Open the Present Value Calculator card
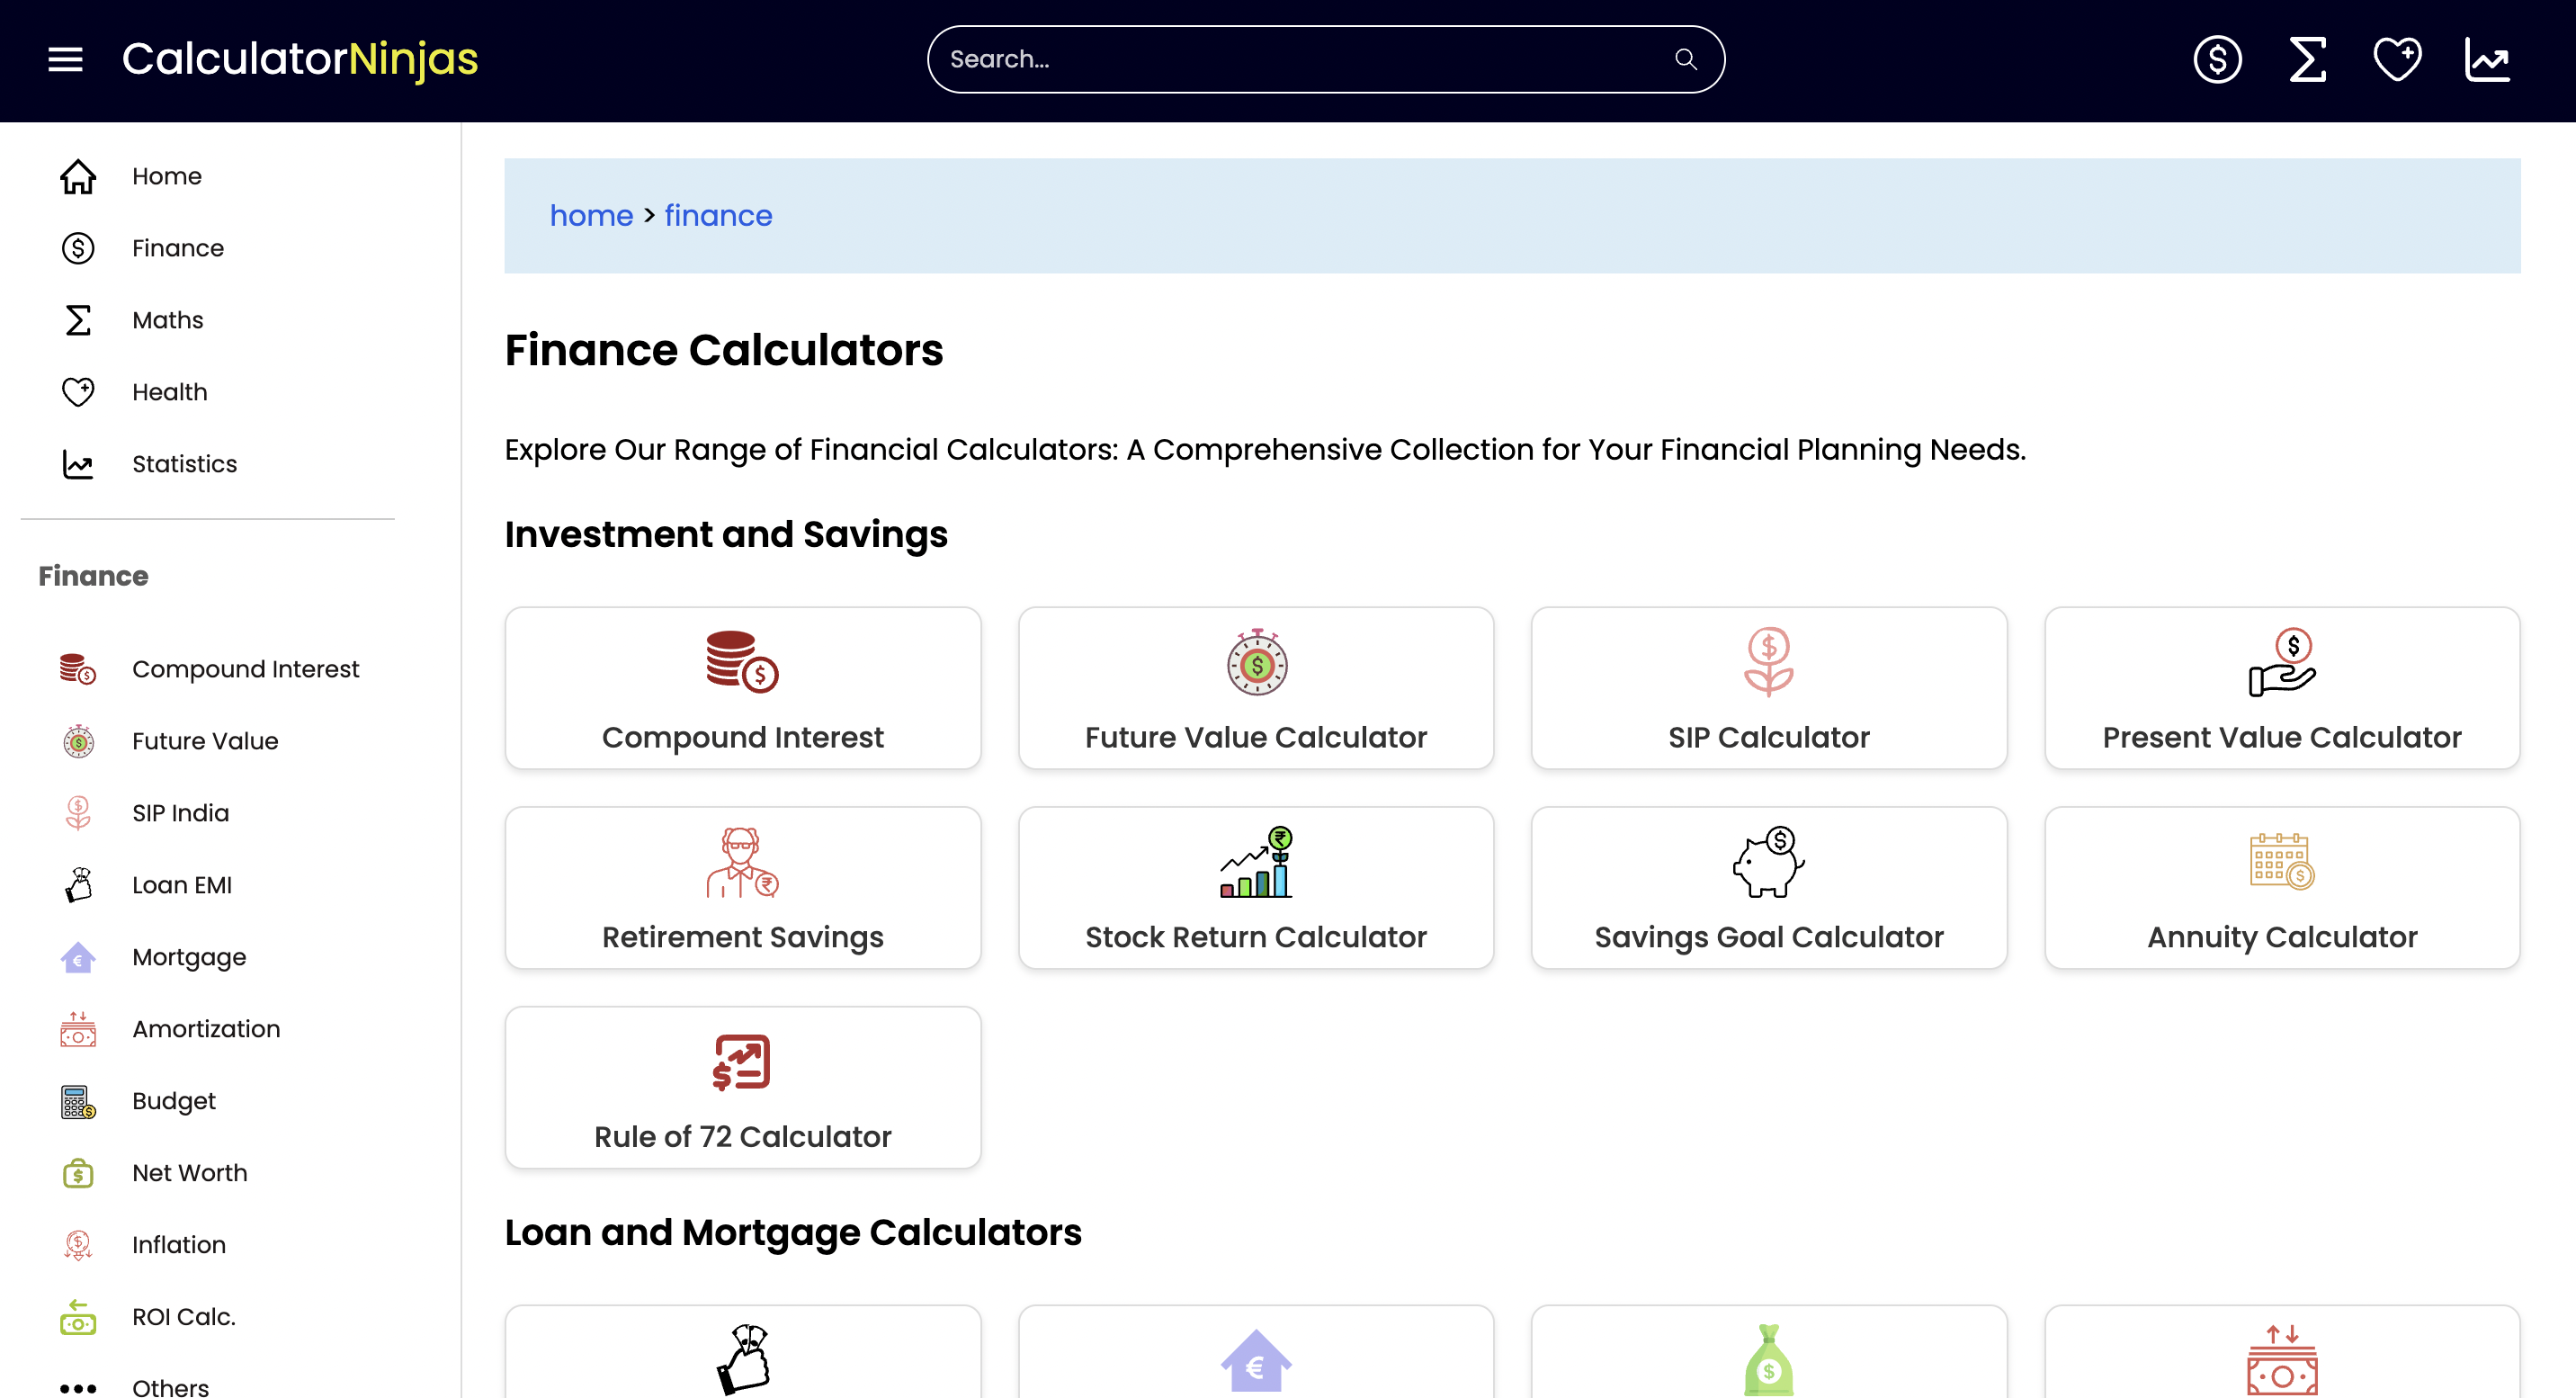The image size is (2576, 1398). coord(2282,688)
